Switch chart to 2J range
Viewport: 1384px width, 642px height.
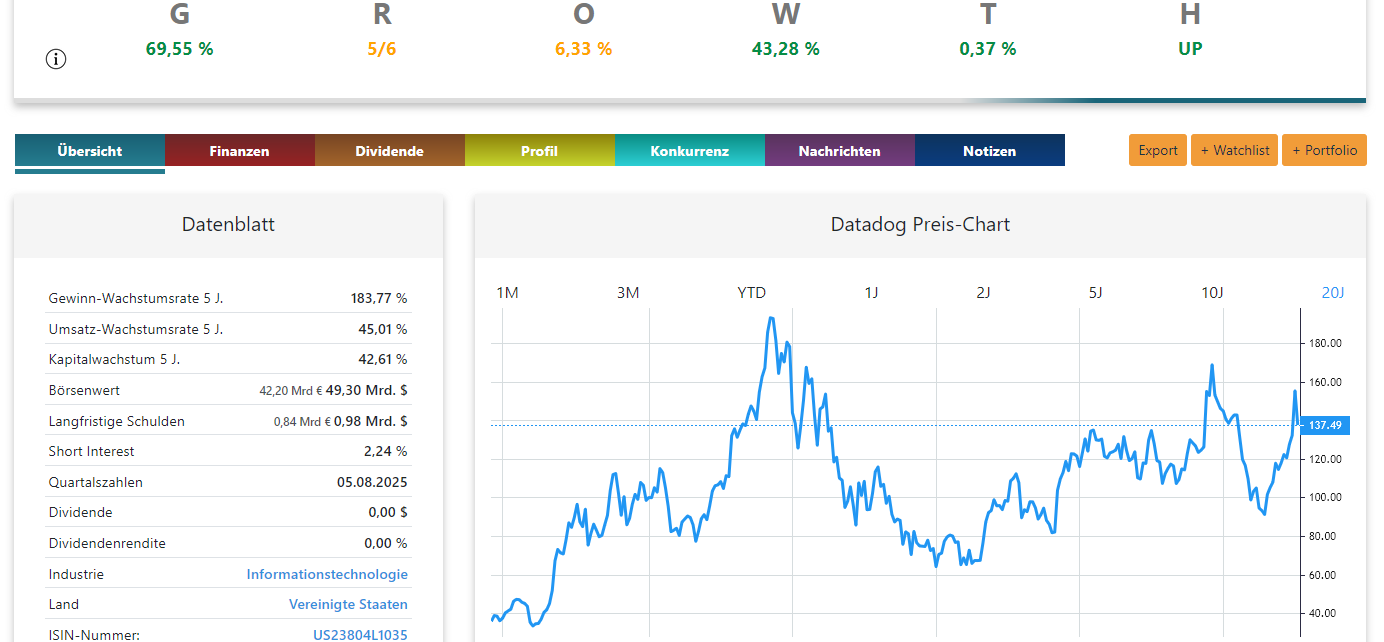[x=984, y=292]
